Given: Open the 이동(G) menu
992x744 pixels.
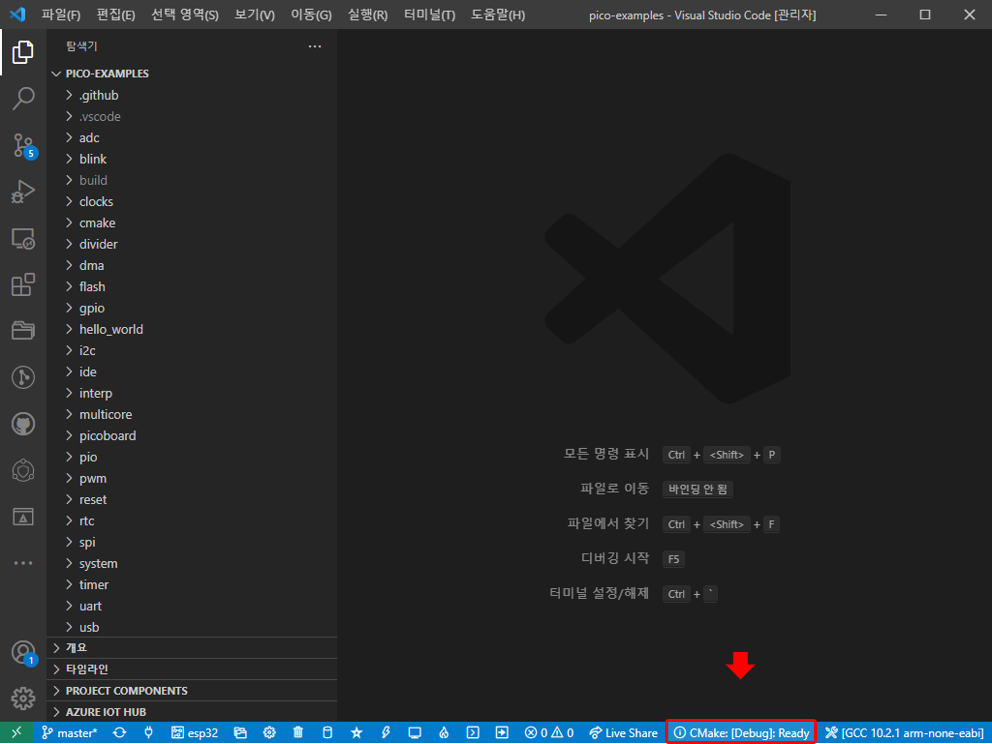Looking at the screenshot, I should click(311, 15).
